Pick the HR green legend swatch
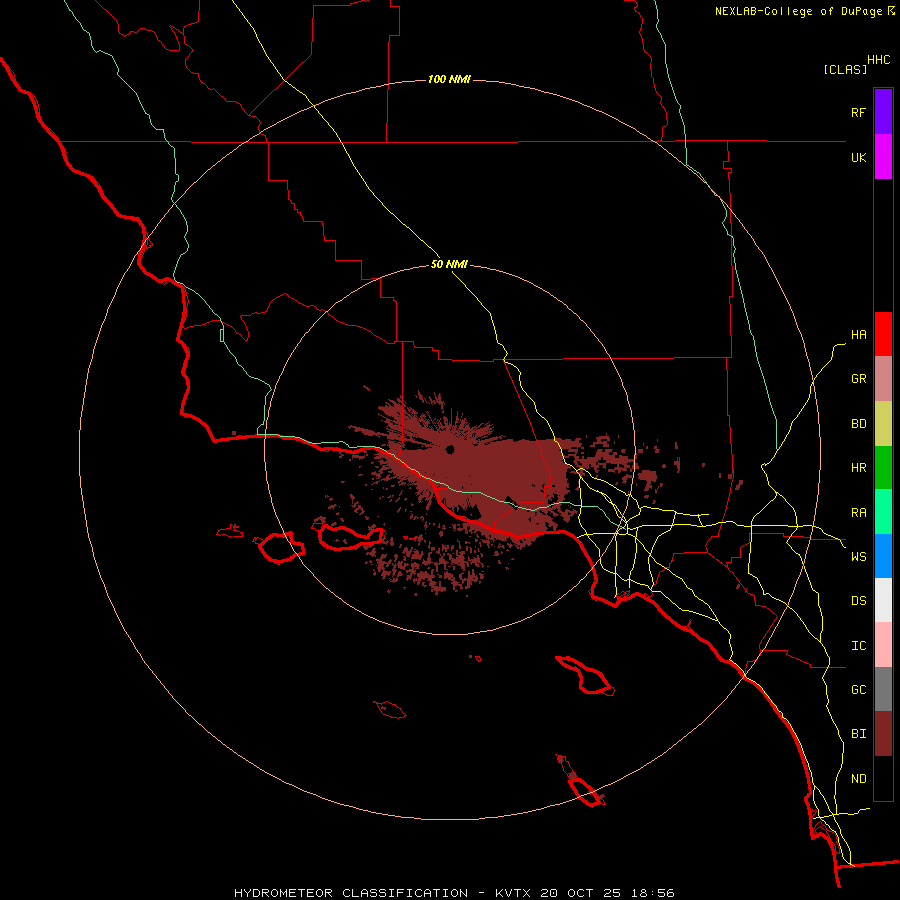 pos(883,468)
